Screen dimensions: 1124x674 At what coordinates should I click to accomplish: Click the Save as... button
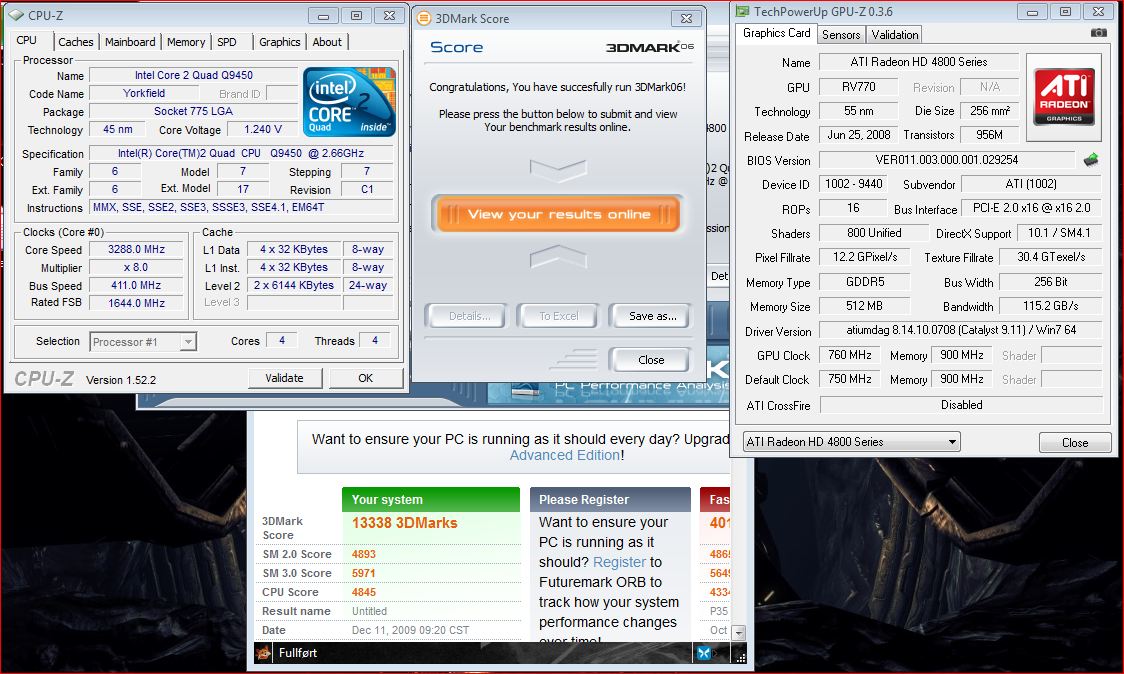click(x=652, y=315)
